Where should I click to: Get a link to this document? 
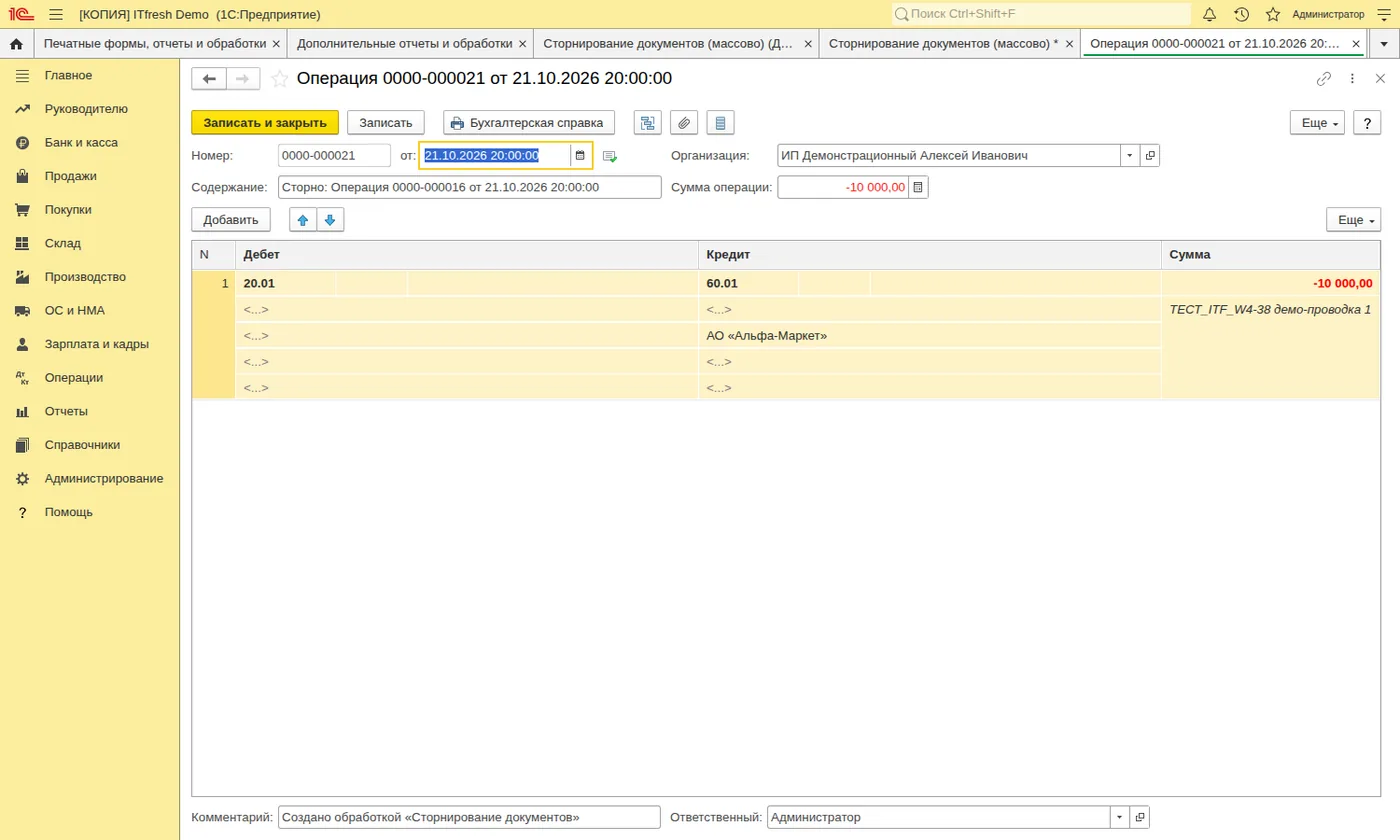coord(1324,79)
